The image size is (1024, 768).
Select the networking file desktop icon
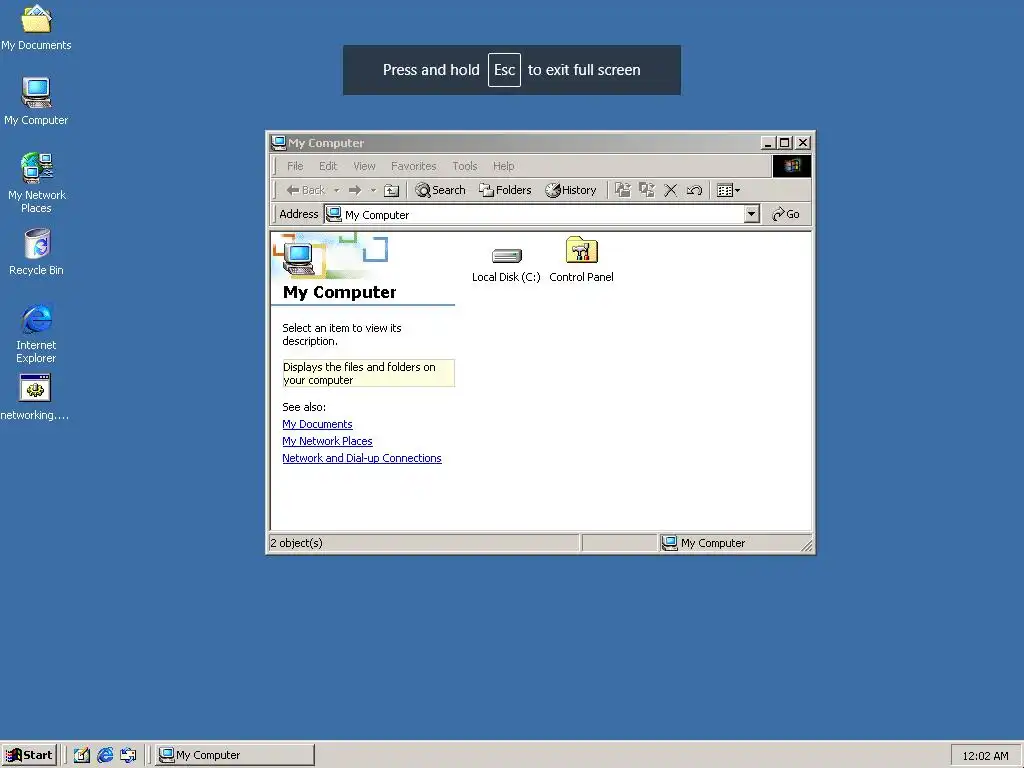(35, 397)
